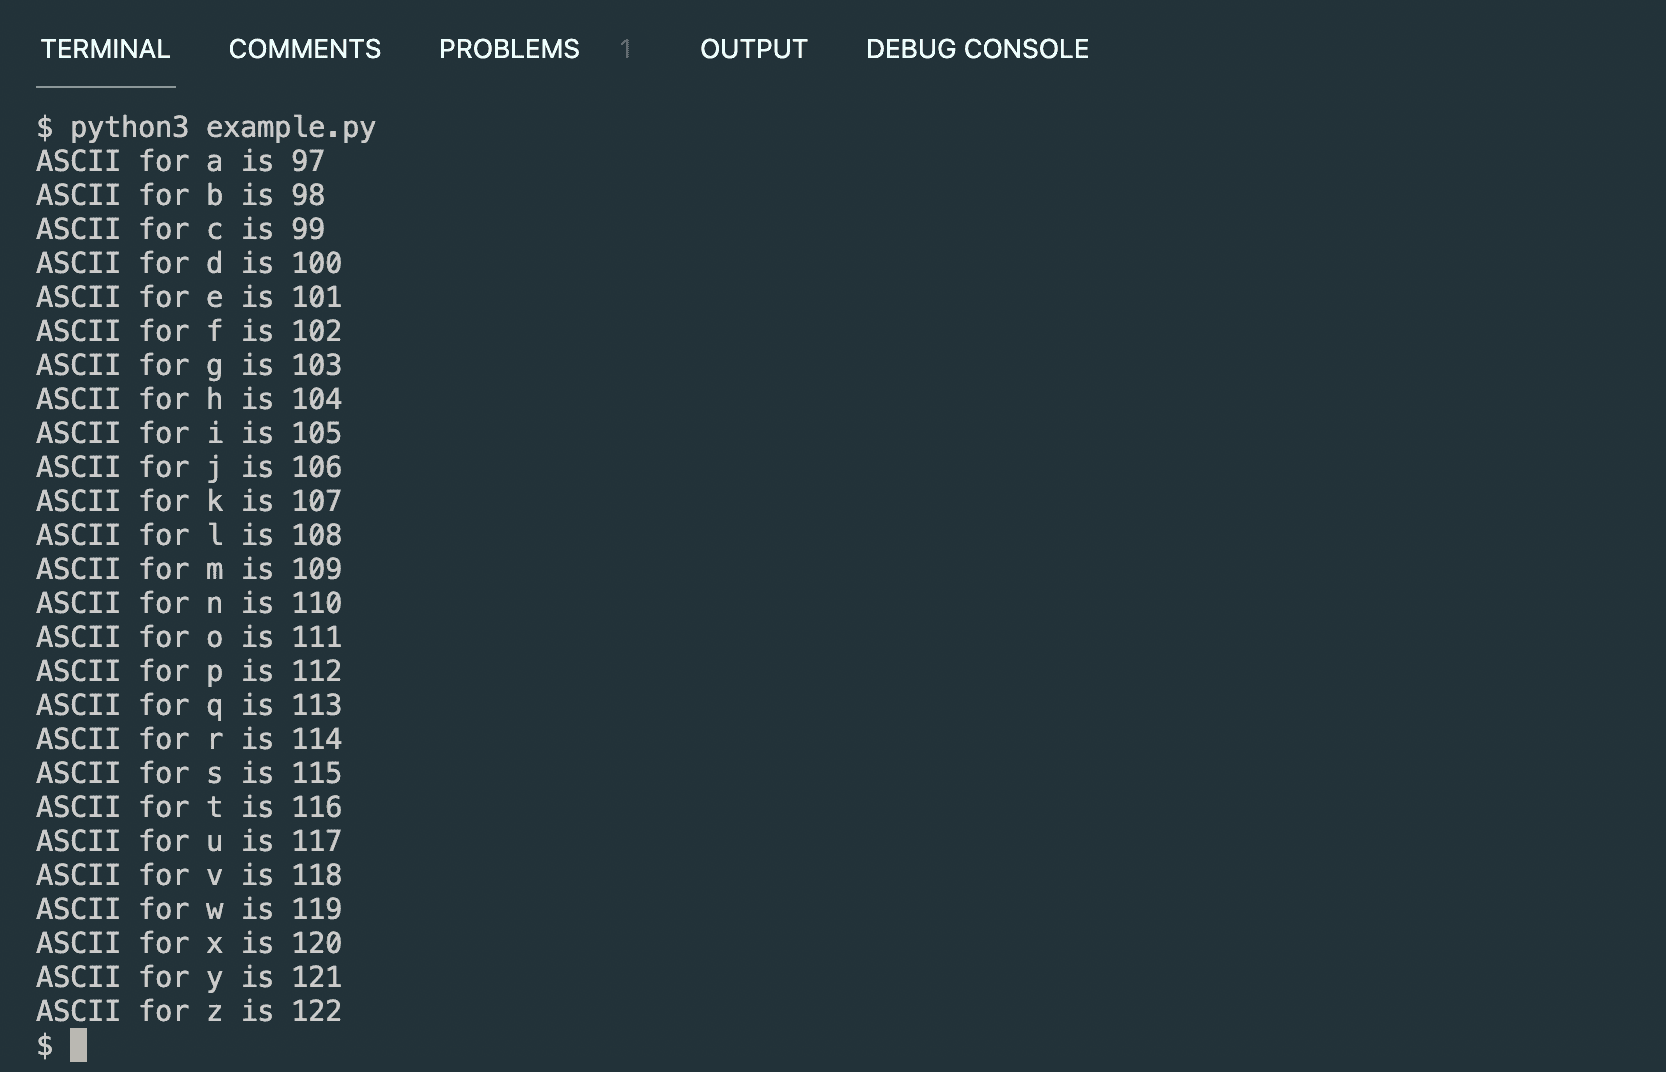Click the final shell prompt dollar sign

tap(43, 1045)
